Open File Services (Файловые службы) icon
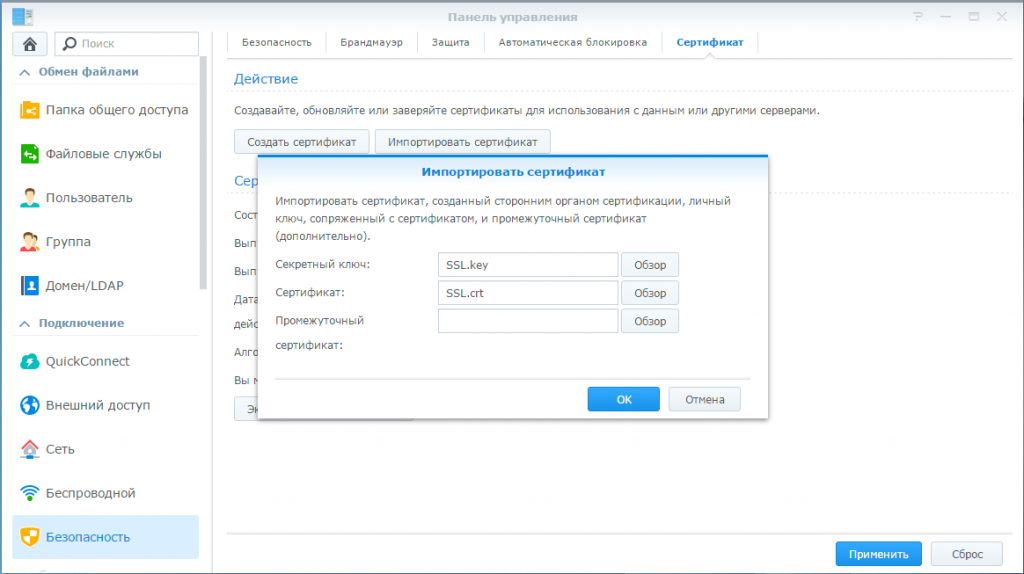Image resolution: width=1024 pixels, height=574 pixels. (x=30, y=154)
